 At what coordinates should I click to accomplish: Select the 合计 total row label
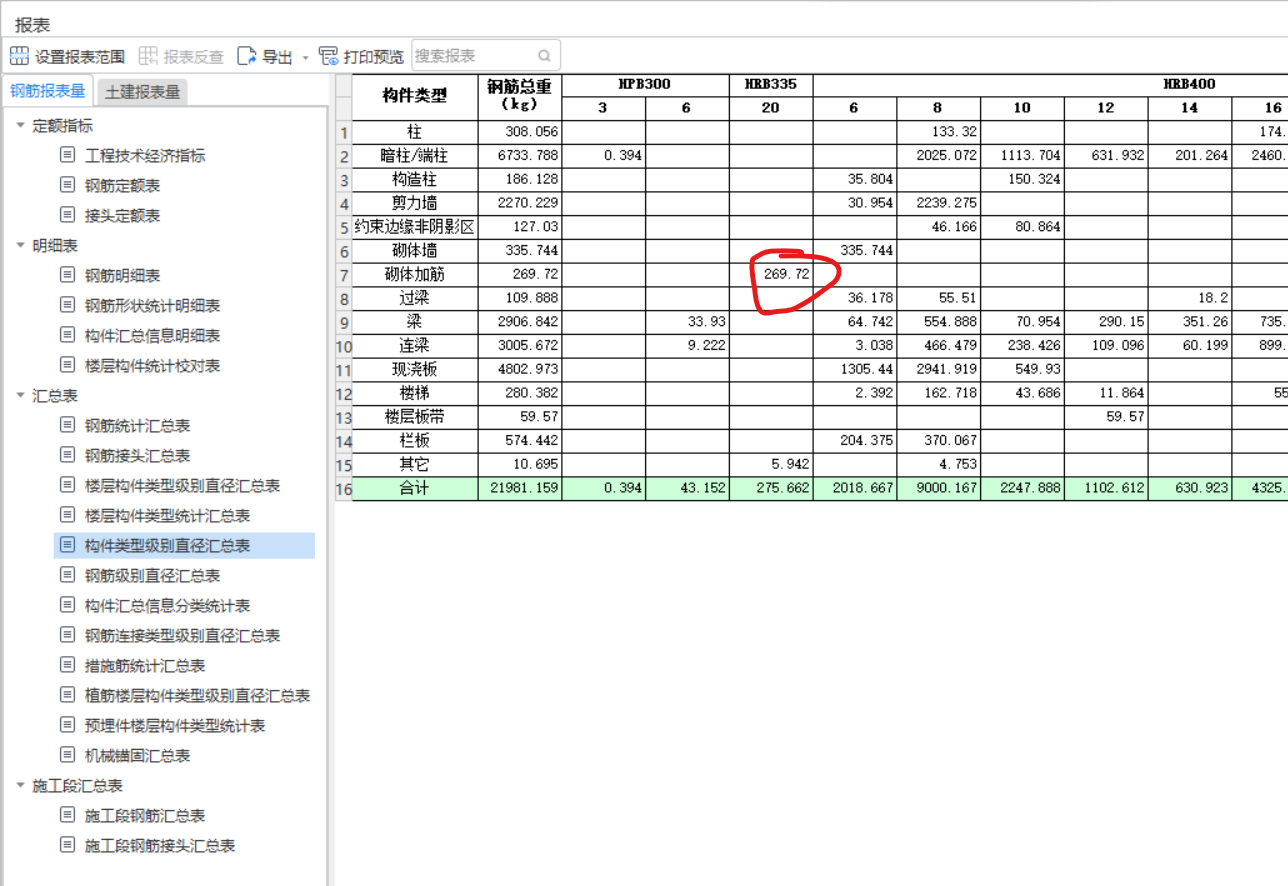coord(415,489)
